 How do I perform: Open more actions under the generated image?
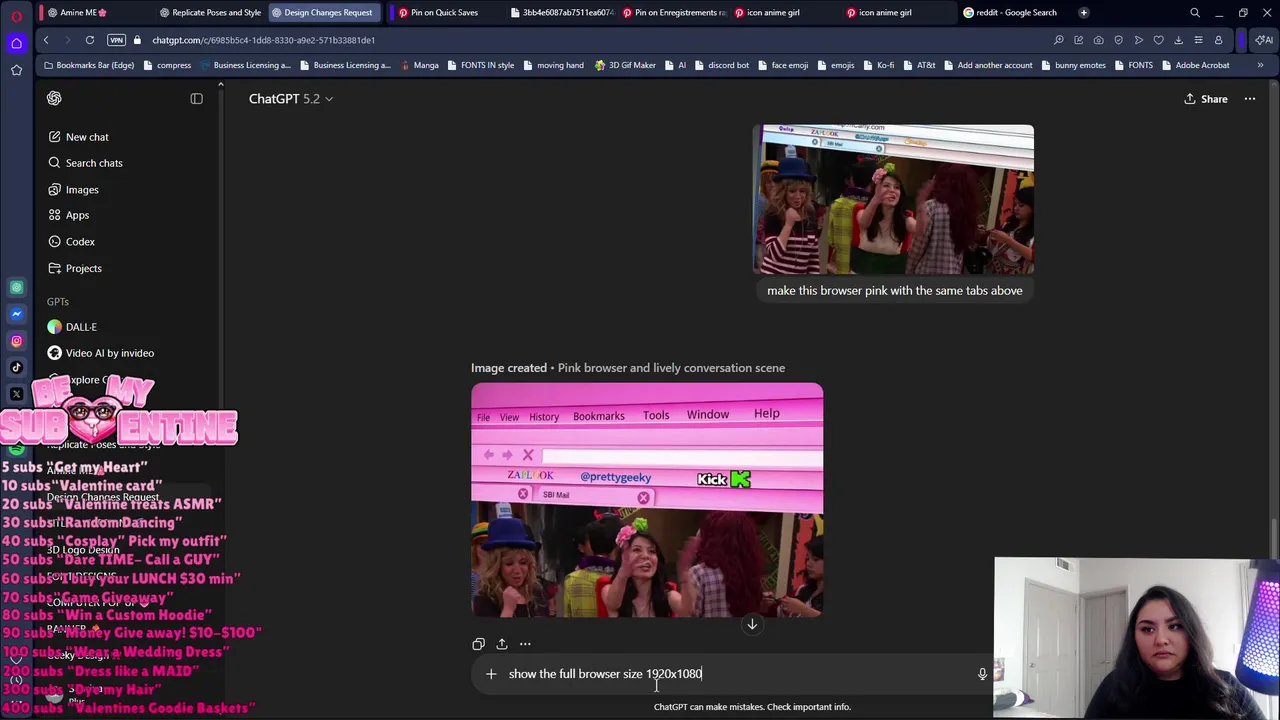(x=525, y=644)
